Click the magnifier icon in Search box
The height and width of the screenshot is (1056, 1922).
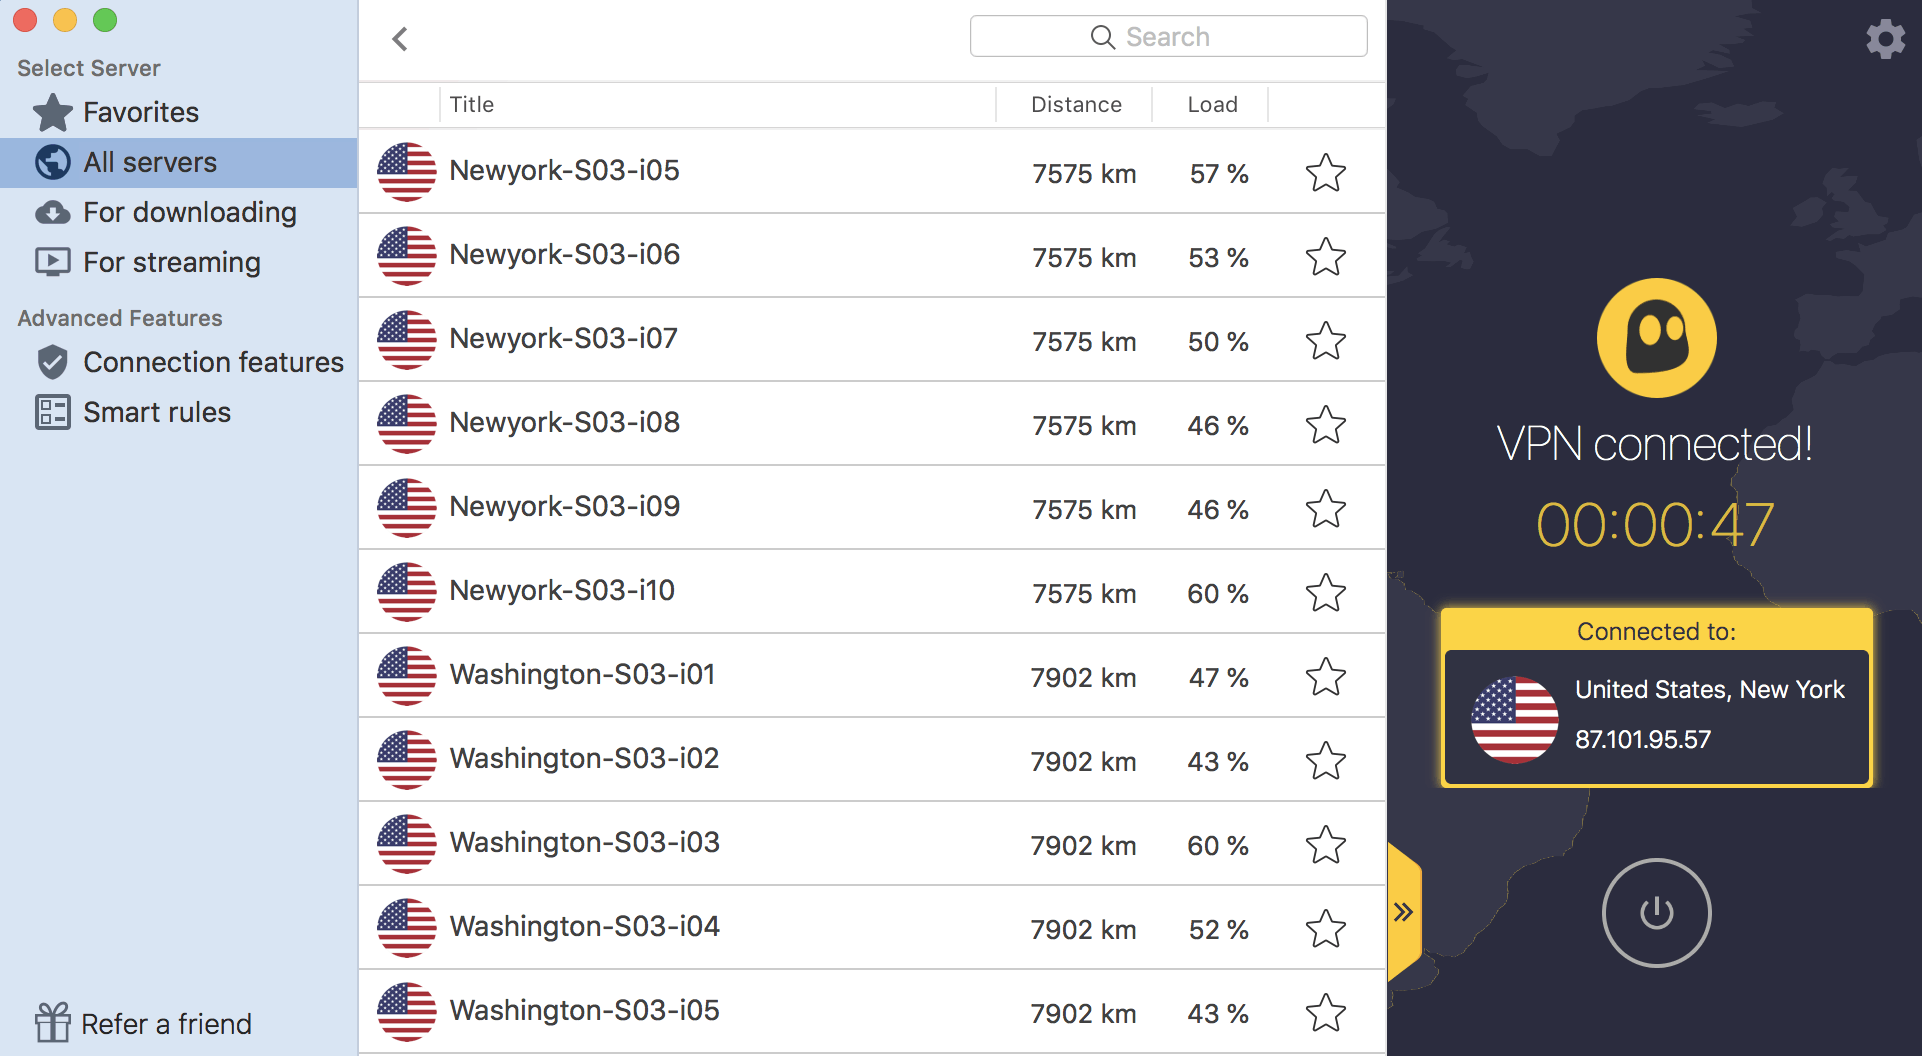(x=1102, y=37)
